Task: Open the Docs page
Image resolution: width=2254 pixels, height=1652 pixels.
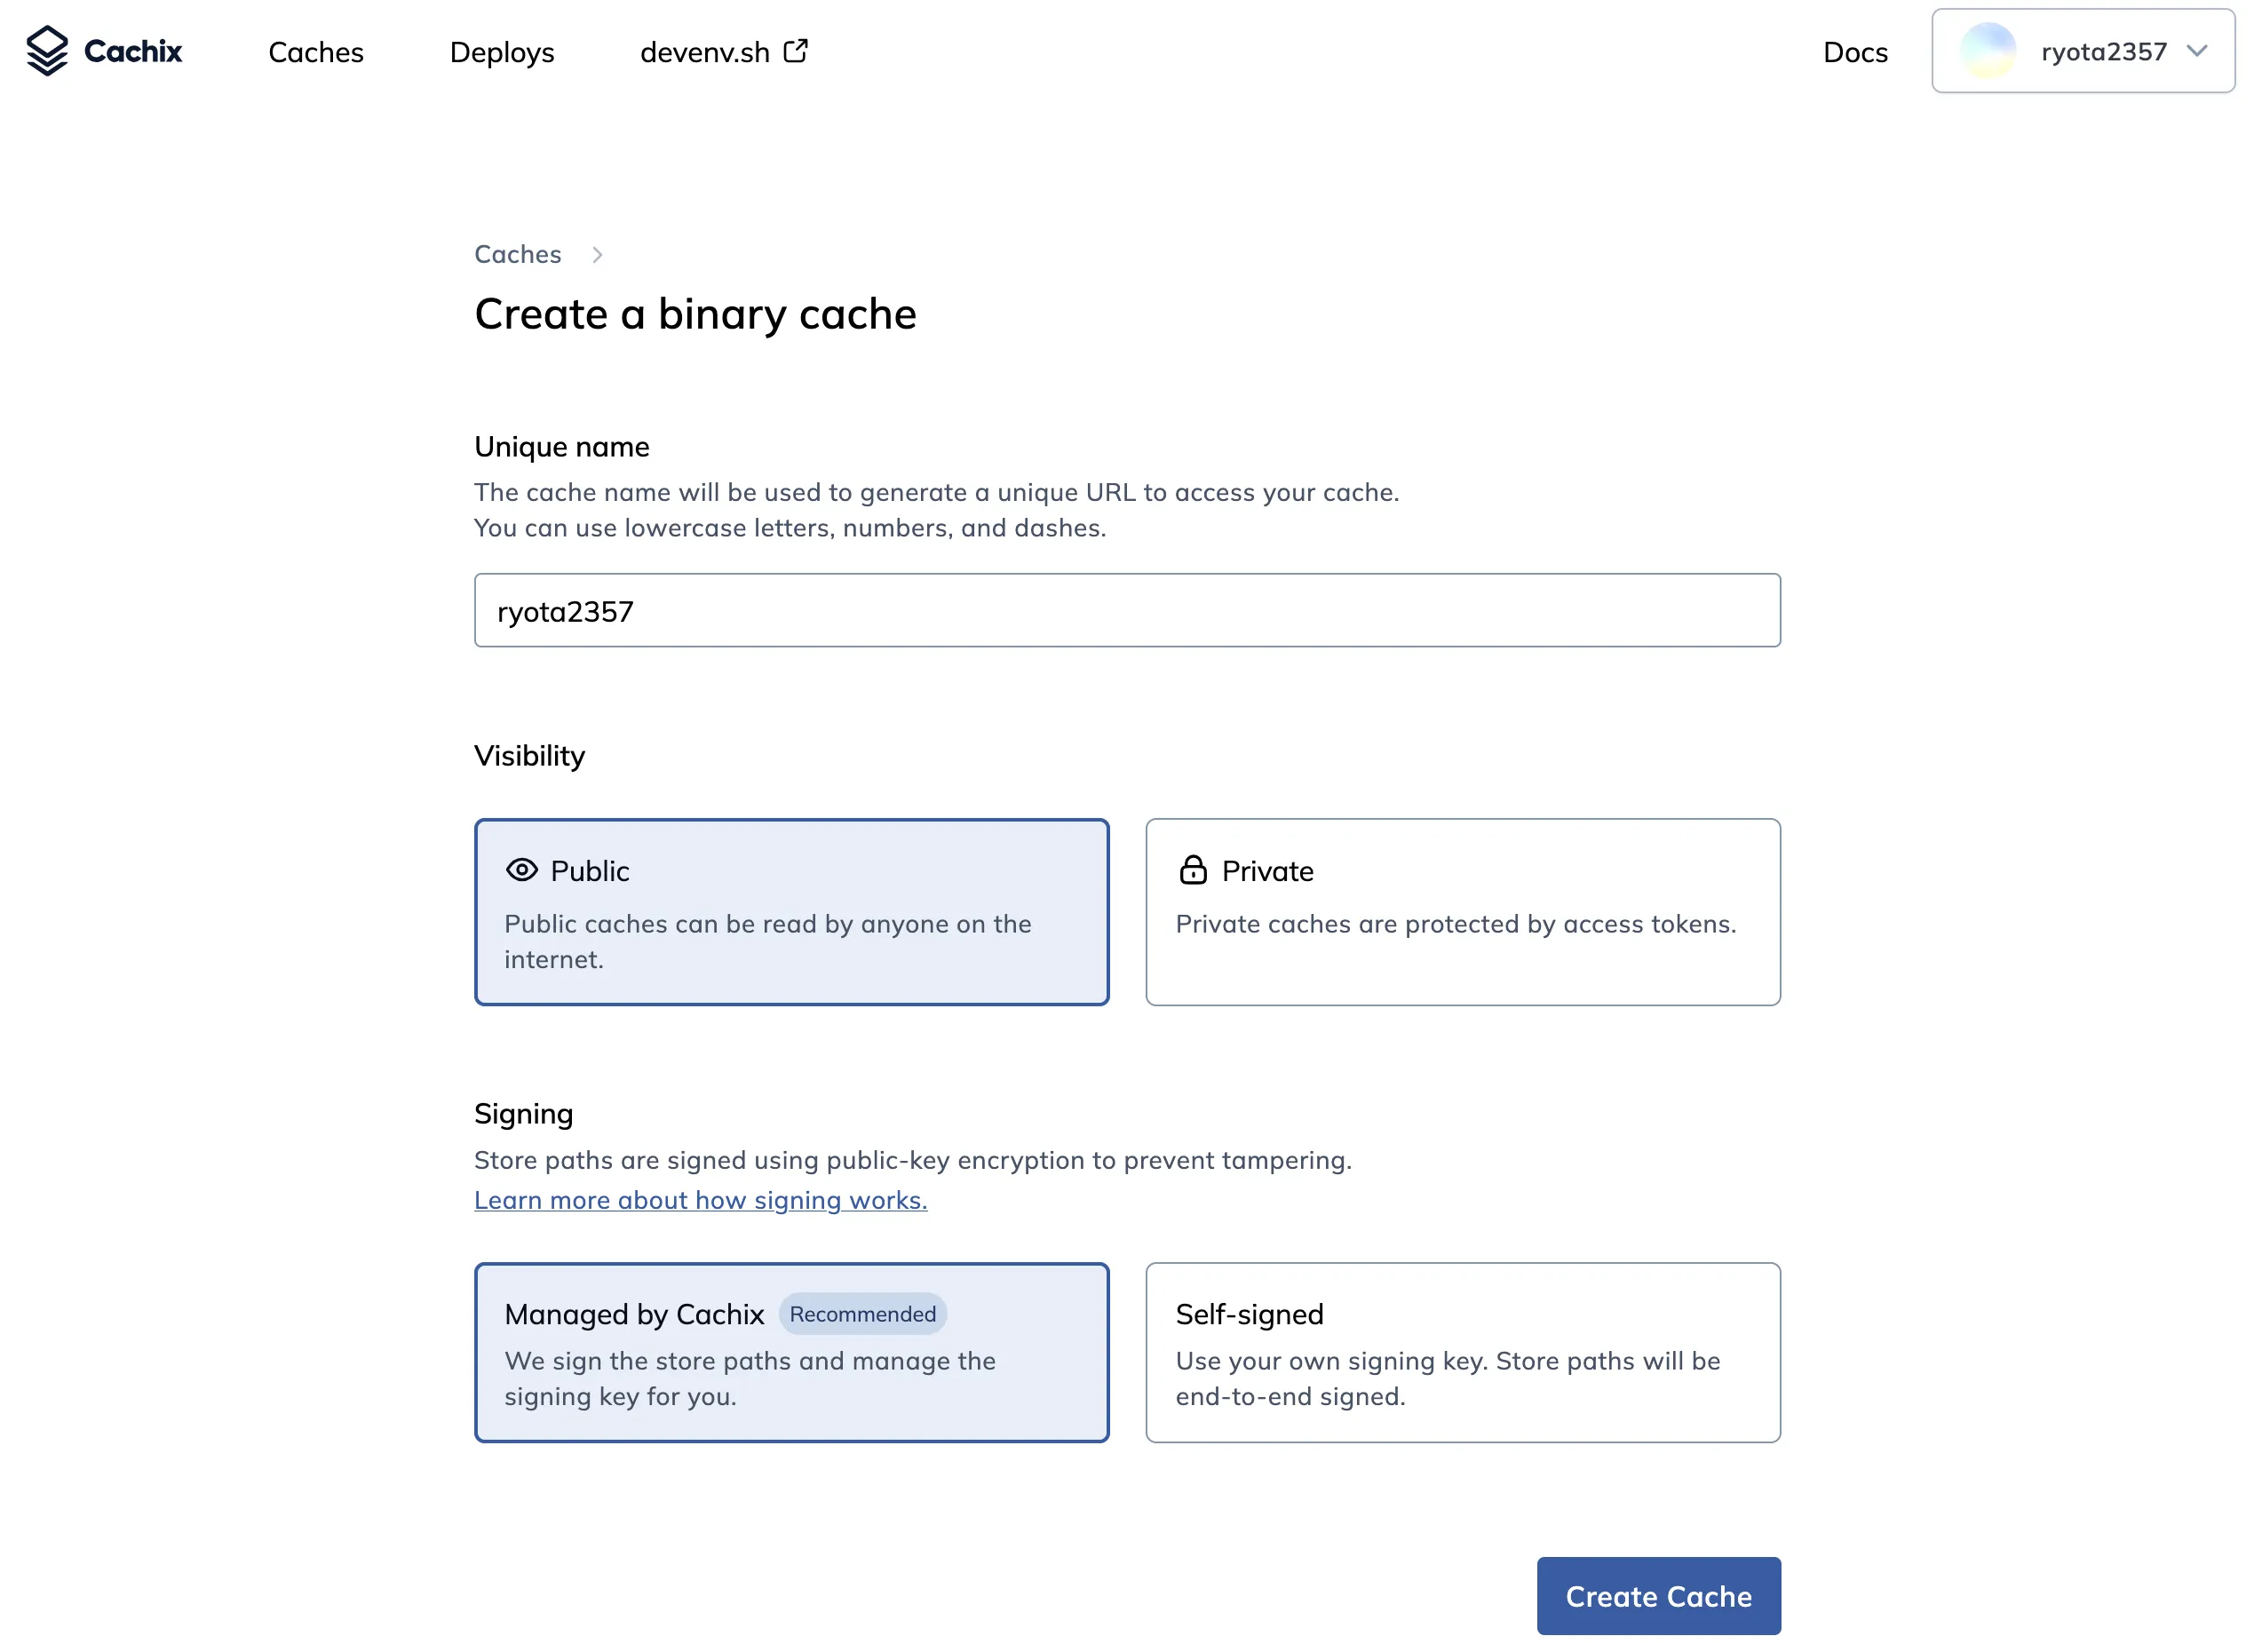Action: coord(1855,52)
